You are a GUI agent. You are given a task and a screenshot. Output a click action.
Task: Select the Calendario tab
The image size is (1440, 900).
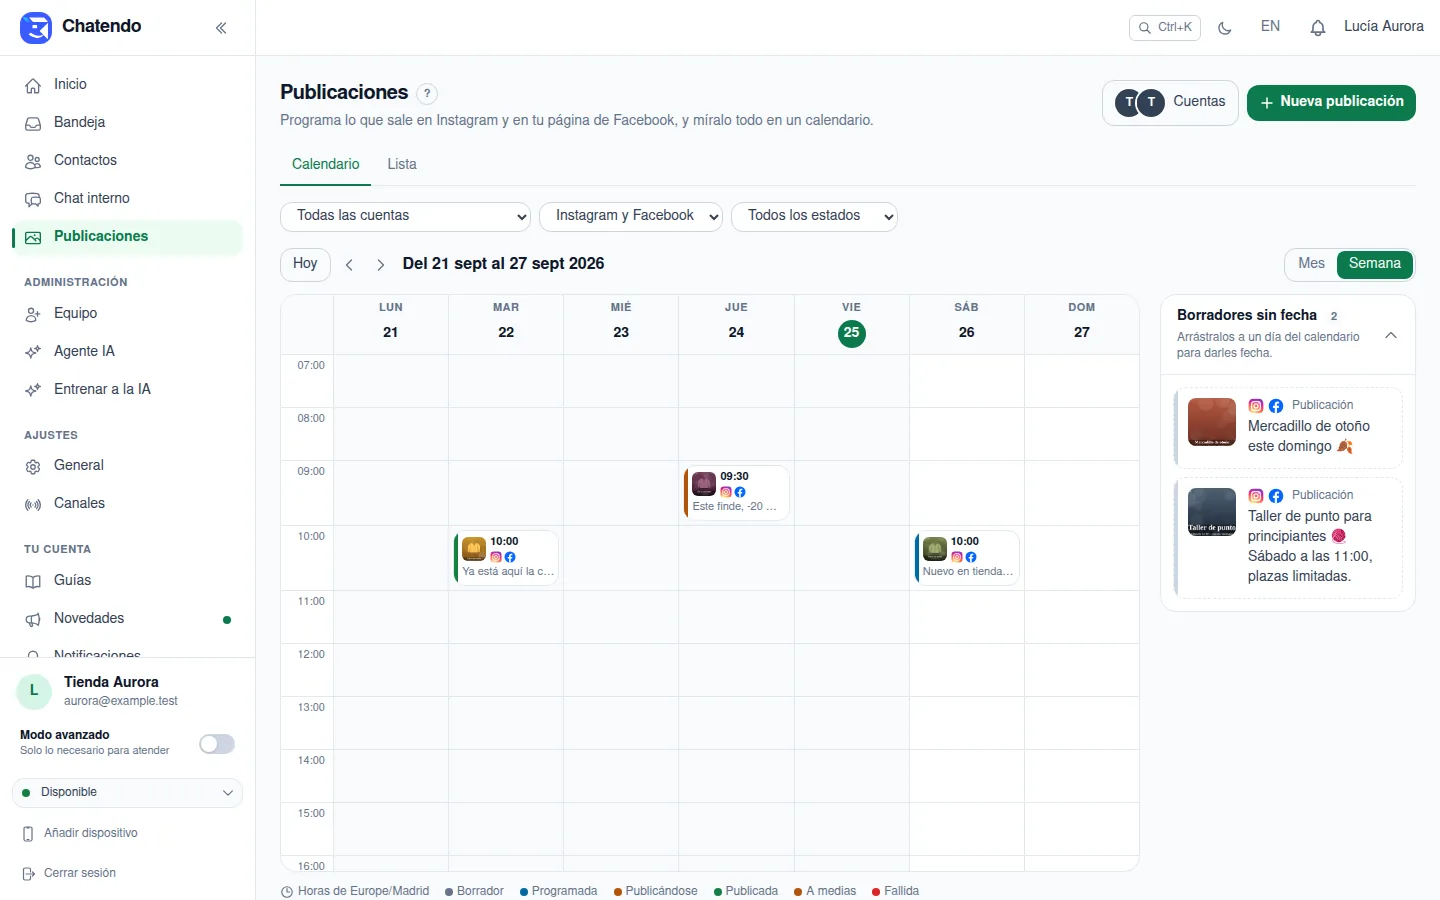click(x=325, y=165)
